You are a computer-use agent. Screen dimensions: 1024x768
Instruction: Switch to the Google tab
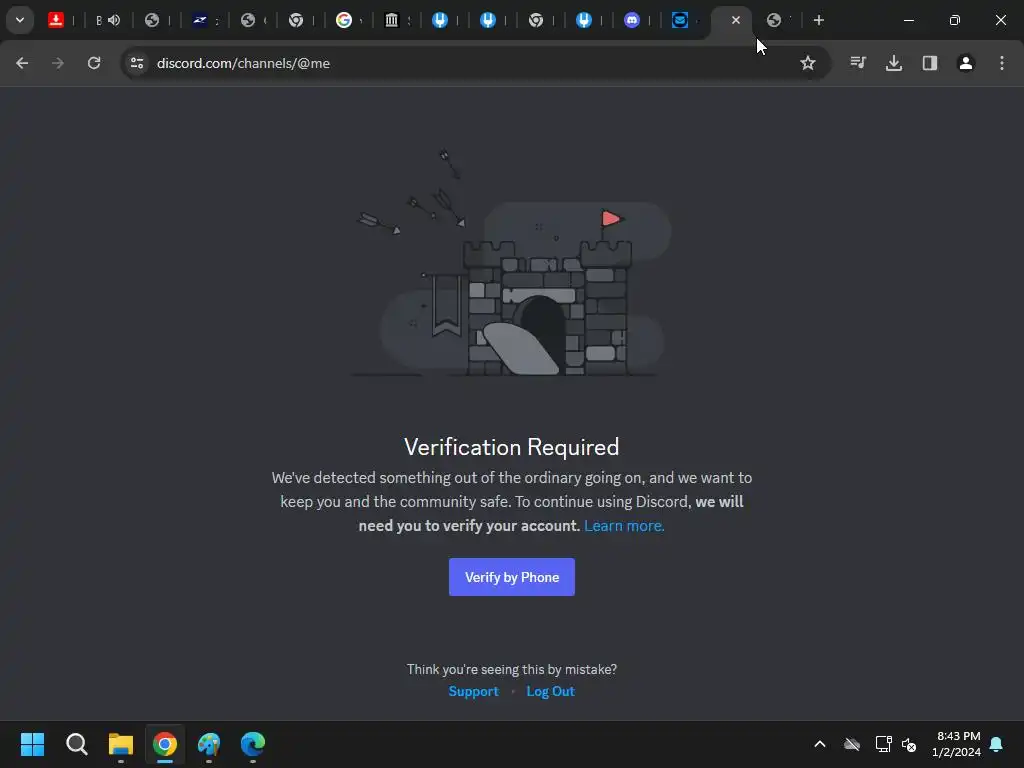click(344, 20)
